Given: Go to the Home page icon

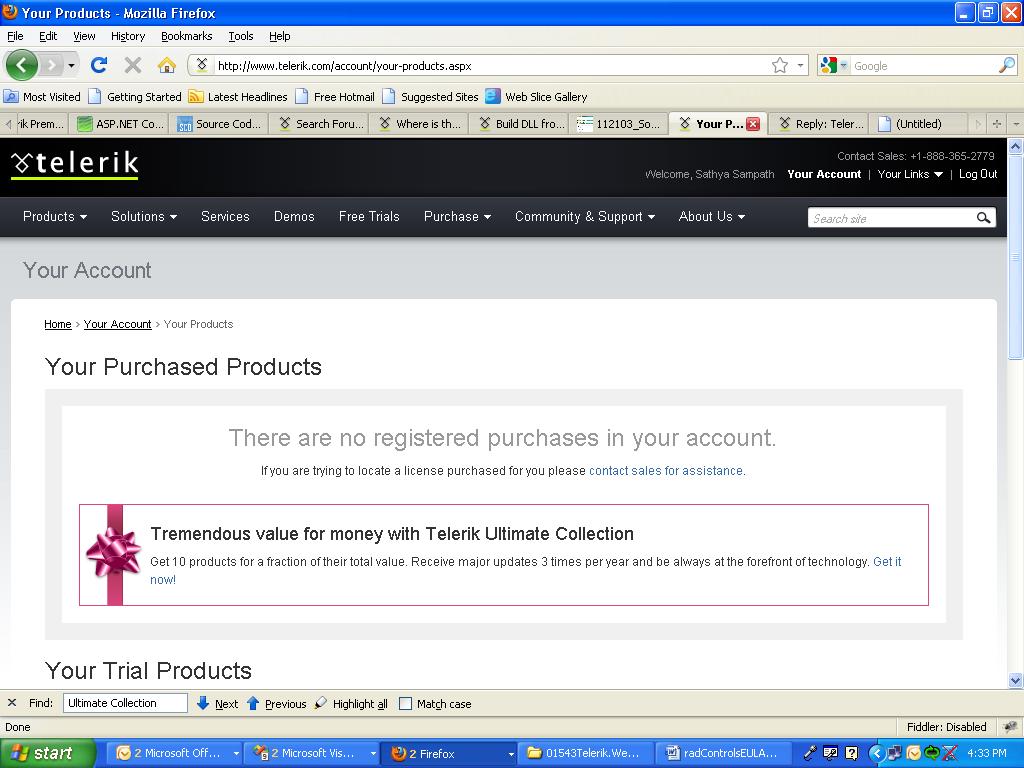Looking at the screenshot, I should click(x=167, y=65).
